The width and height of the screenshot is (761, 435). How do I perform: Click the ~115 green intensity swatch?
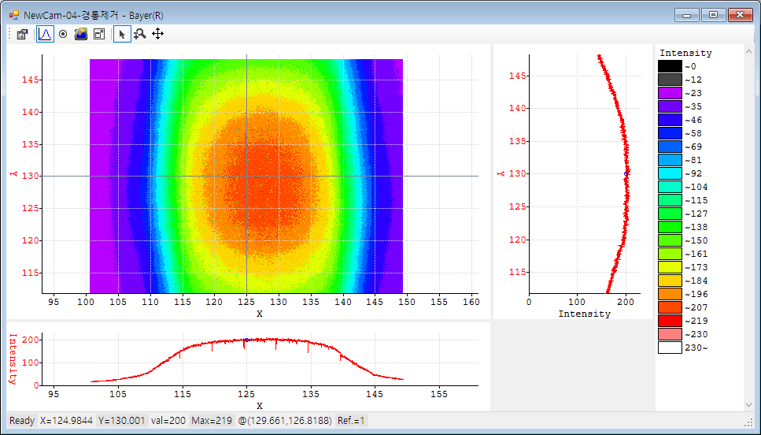coord(670,201)
